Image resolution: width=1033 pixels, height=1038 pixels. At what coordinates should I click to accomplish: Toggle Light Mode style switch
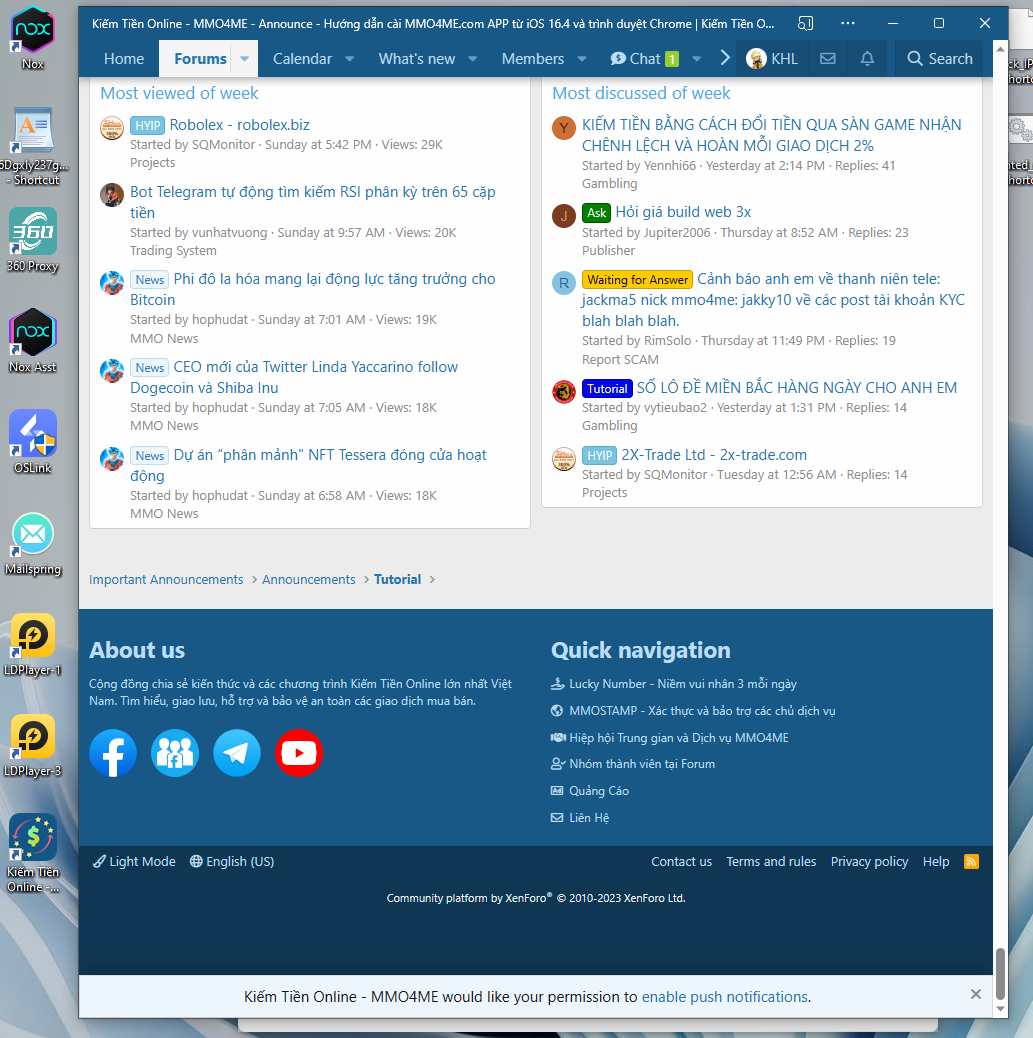click(x=134, y=861)
